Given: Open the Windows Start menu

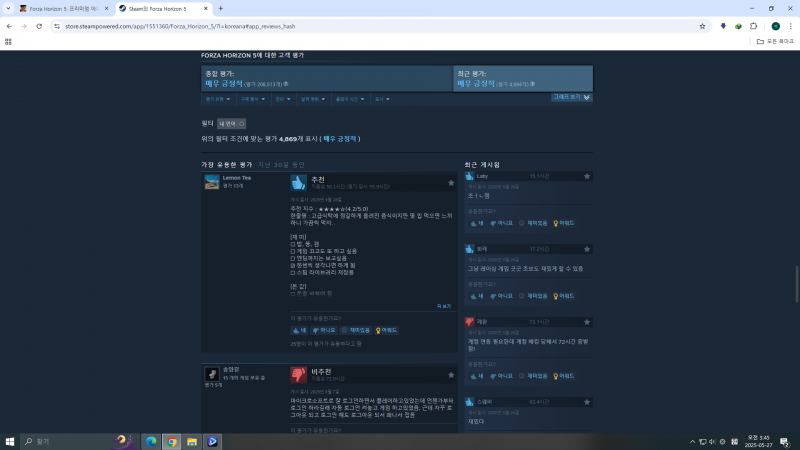Looking at the screenshot, I should [x=10, y=441].
